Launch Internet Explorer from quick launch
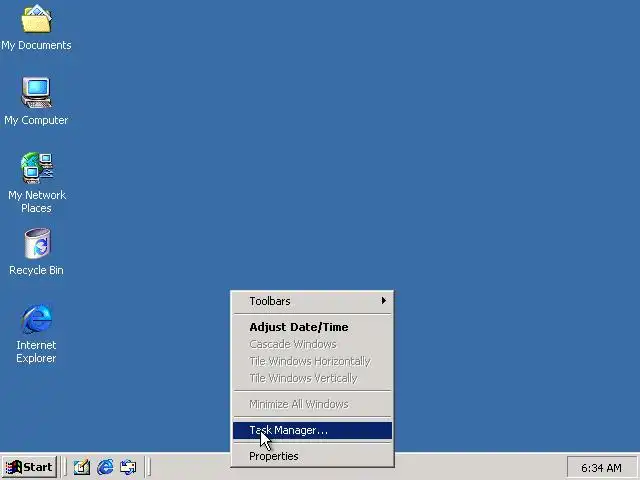This screenshot has width=640, height=480. pyautogui.click(x=105, y=467)
